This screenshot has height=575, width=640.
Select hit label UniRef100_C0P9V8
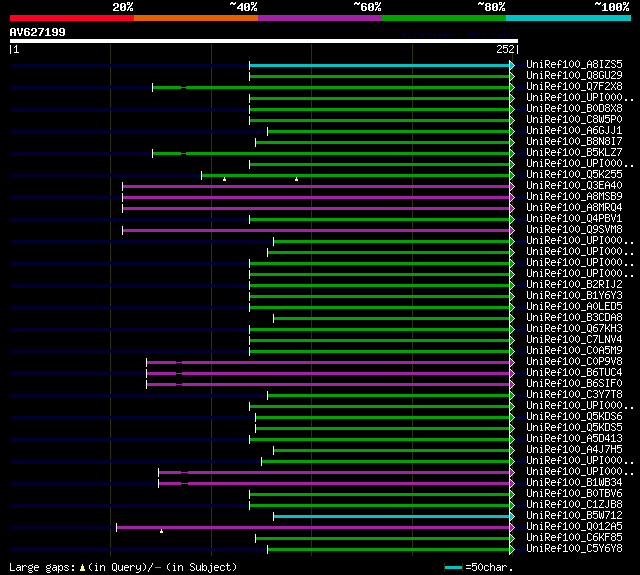tap(574, 362)
